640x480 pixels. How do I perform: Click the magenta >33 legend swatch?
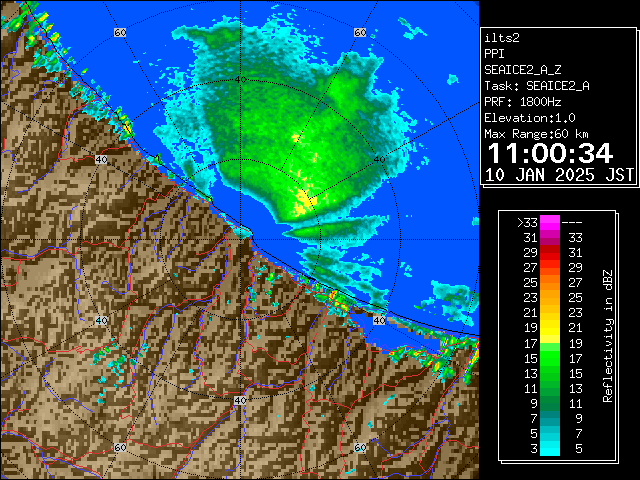[550, 223]
